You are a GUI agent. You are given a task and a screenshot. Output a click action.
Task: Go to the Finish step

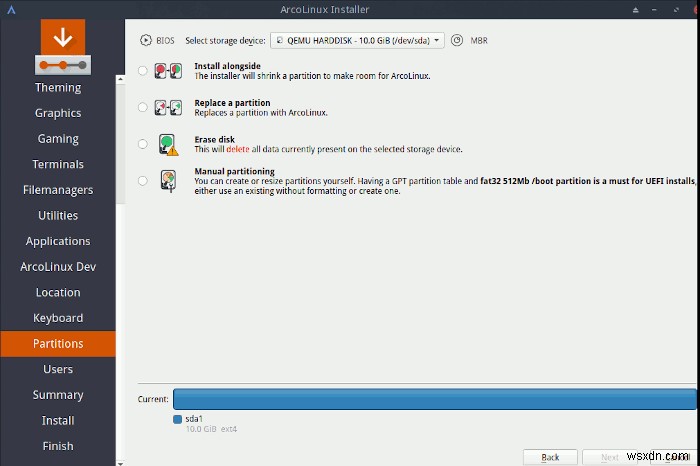tap(58, 446)
